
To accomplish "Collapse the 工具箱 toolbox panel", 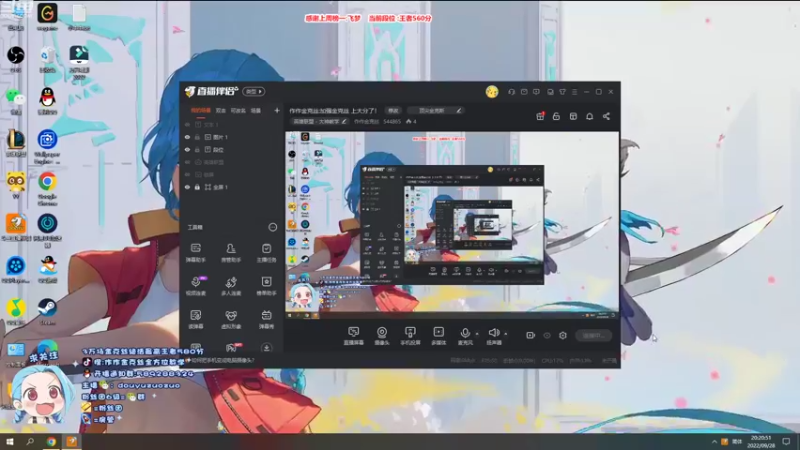I will tap(273, 227).
